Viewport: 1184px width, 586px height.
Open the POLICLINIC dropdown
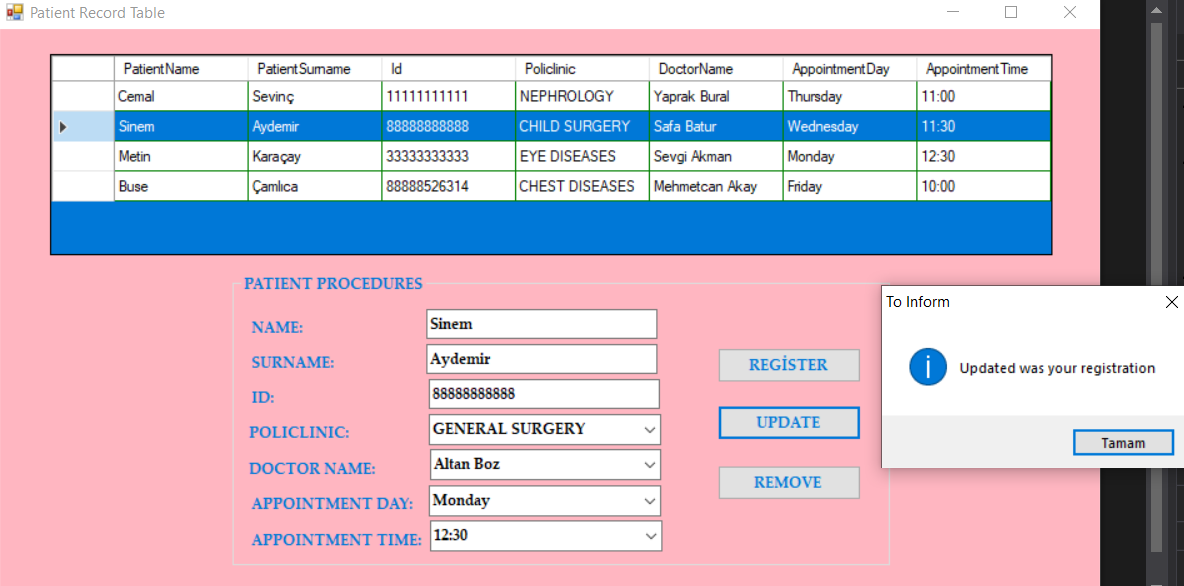pos(650,429)
